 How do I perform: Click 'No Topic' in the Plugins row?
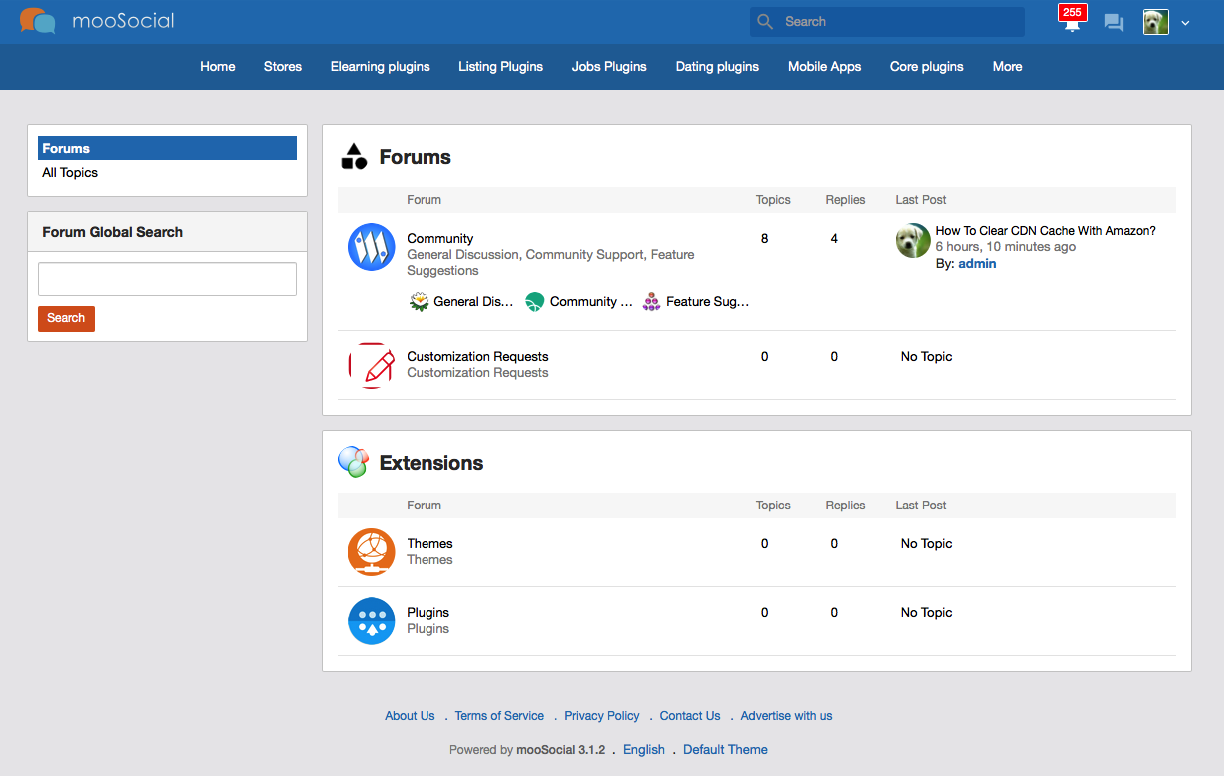(926, 613)
